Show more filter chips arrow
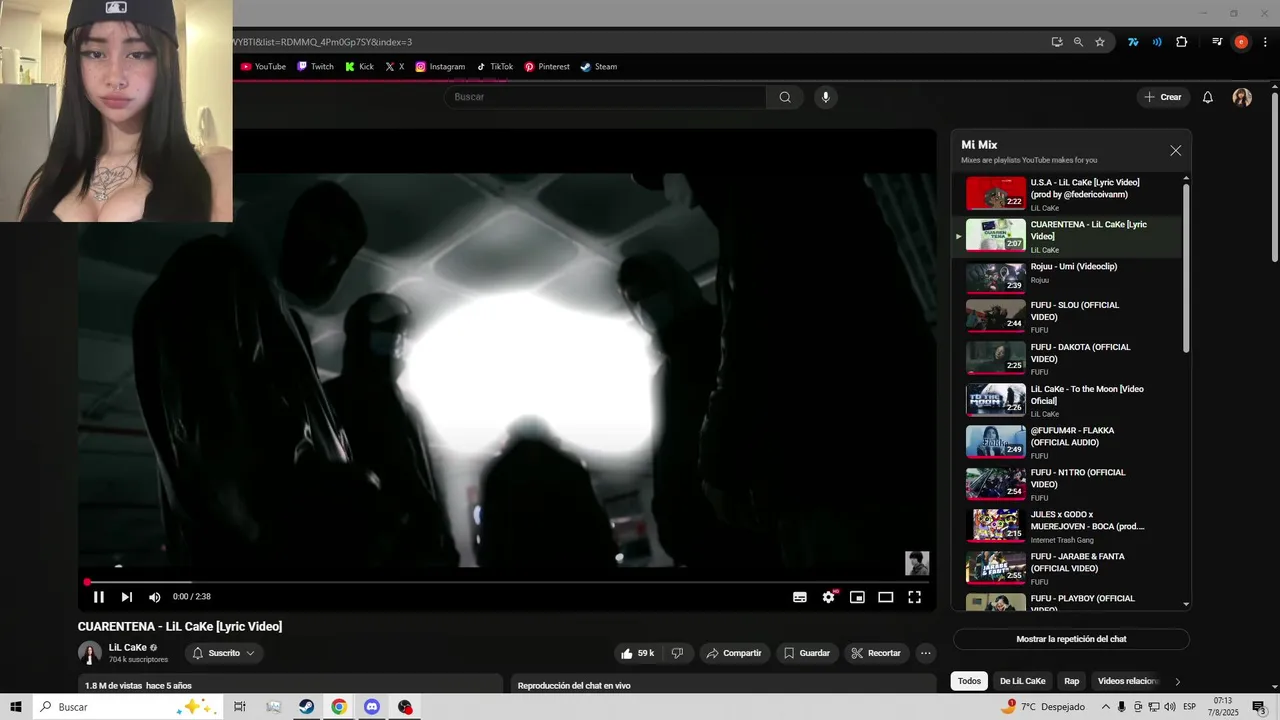 click(x=1177, y=681)
